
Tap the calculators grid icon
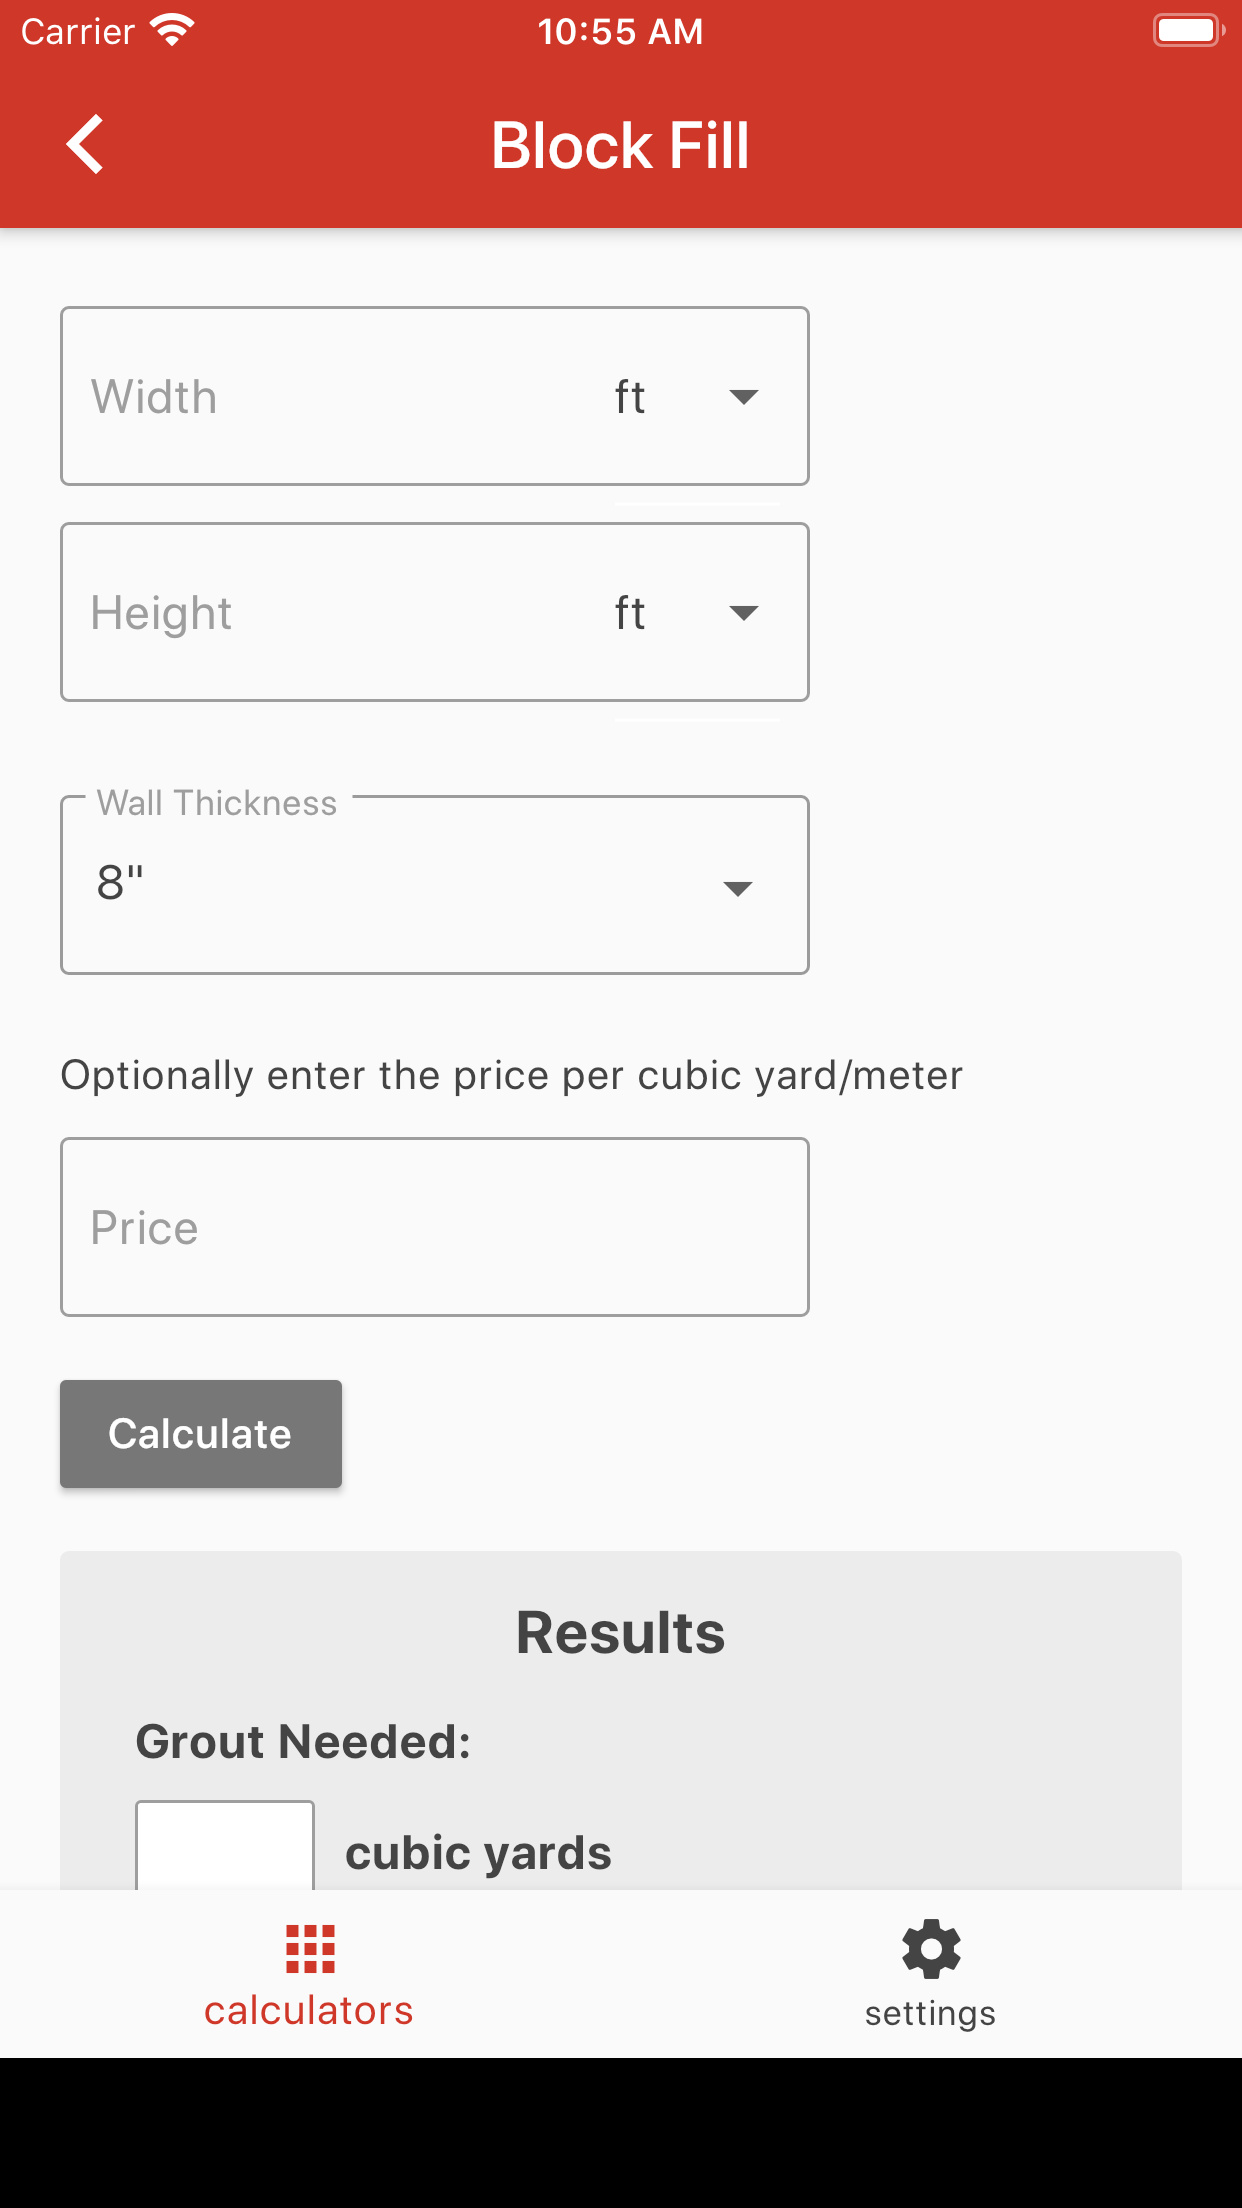click(x=310, y=1949)
